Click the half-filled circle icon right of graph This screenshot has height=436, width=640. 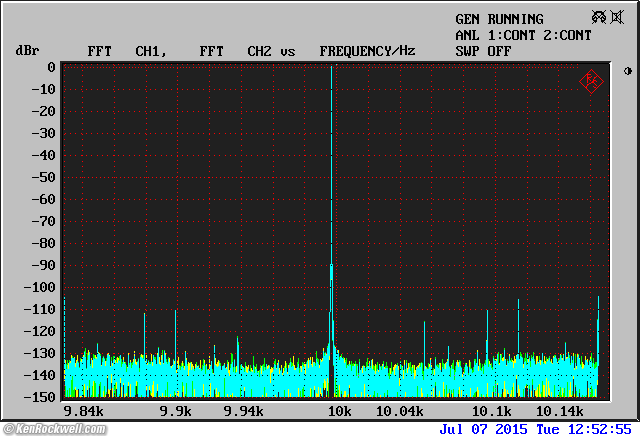tap(627, 71)
